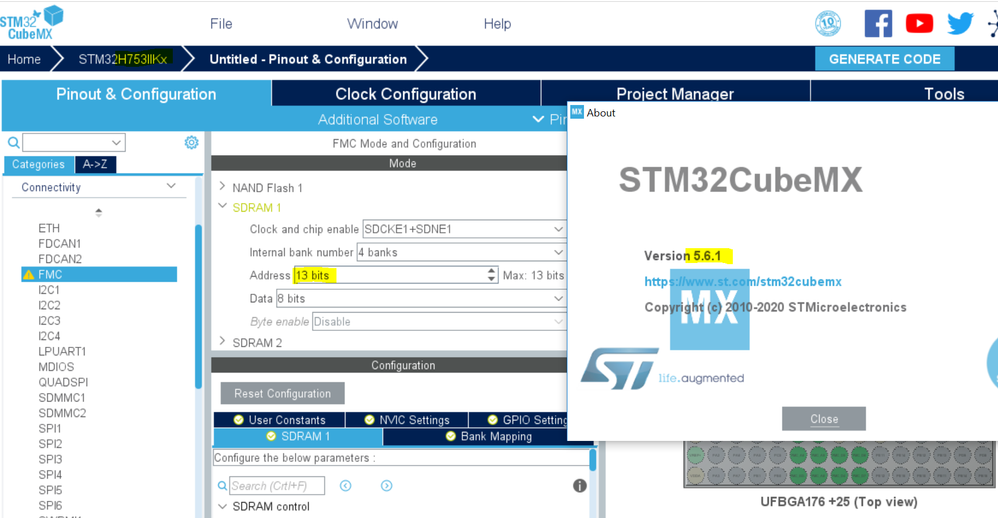The height and width of the screenshot is (518, 998).
Task: Open the Byte enable dropdown
Action: [439, 322]
